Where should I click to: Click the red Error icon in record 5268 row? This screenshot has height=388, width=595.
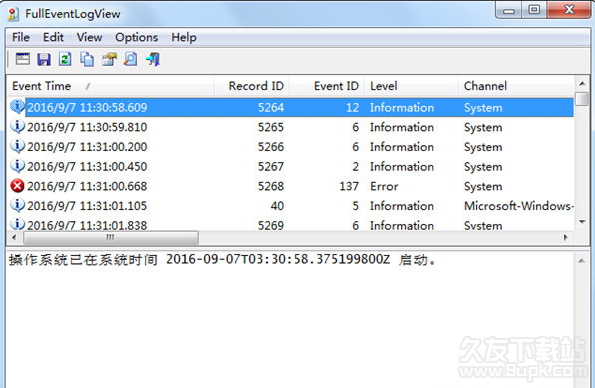coord(17,186)
